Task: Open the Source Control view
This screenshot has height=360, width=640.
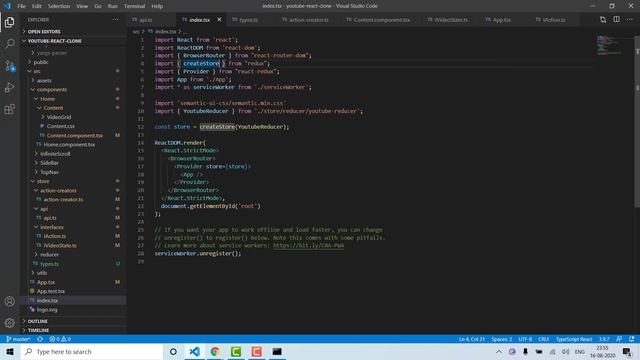Action: click(x=9, y=66)
